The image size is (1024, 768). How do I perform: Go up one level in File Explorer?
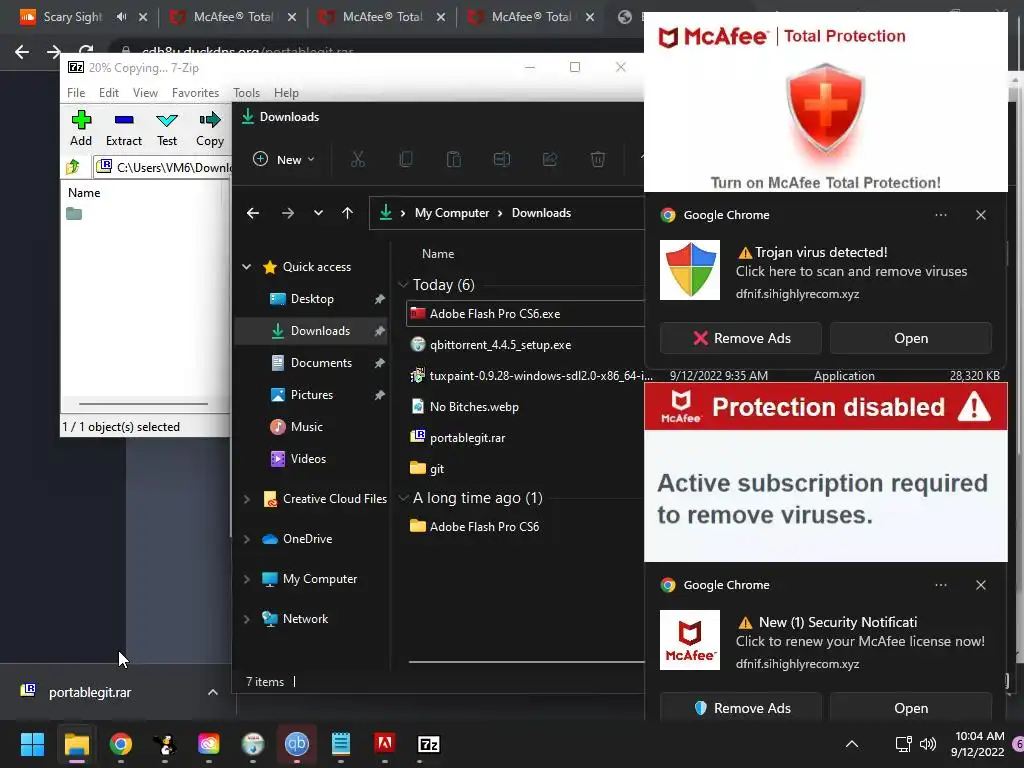[x=347, y=213]
